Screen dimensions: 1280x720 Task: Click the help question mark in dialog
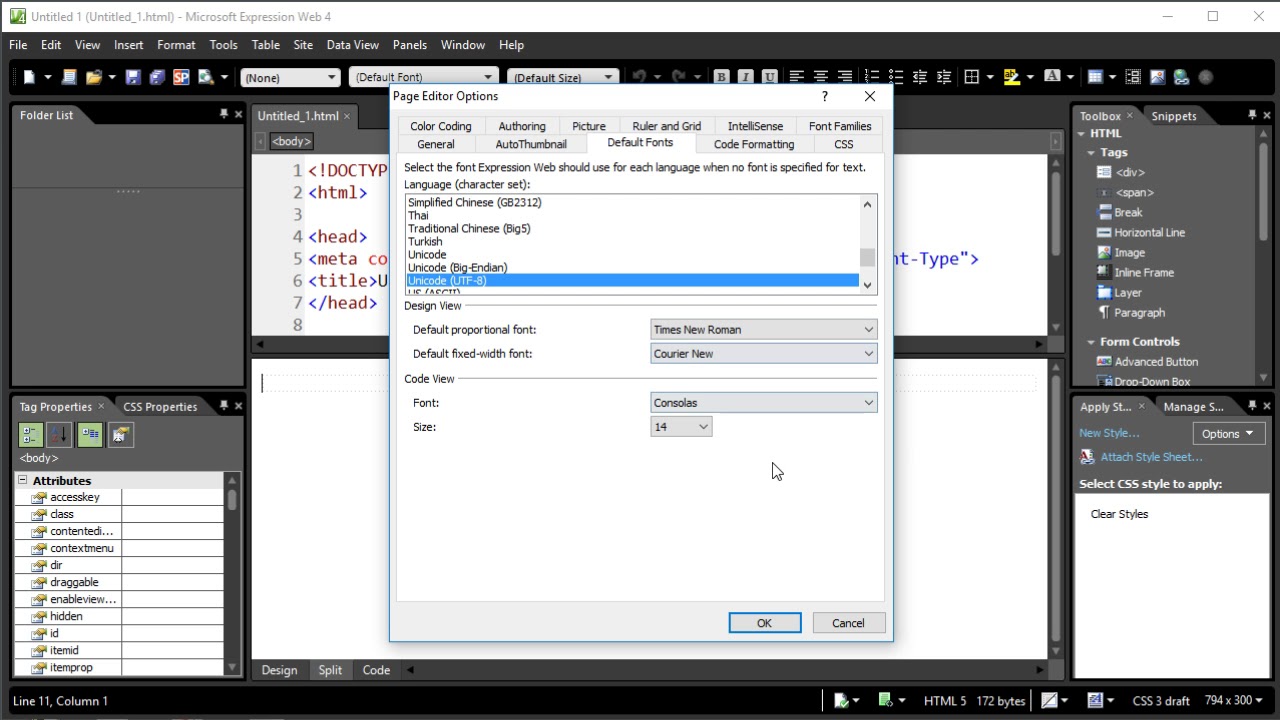coord(825,96)
